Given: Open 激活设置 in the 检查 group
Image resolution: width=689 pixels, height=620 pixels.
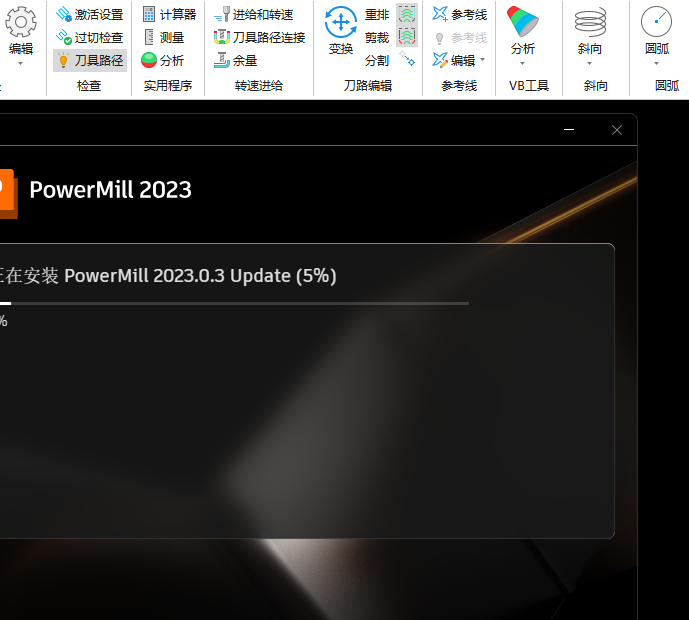Looking at the screenshot, I should pos(90,15).
